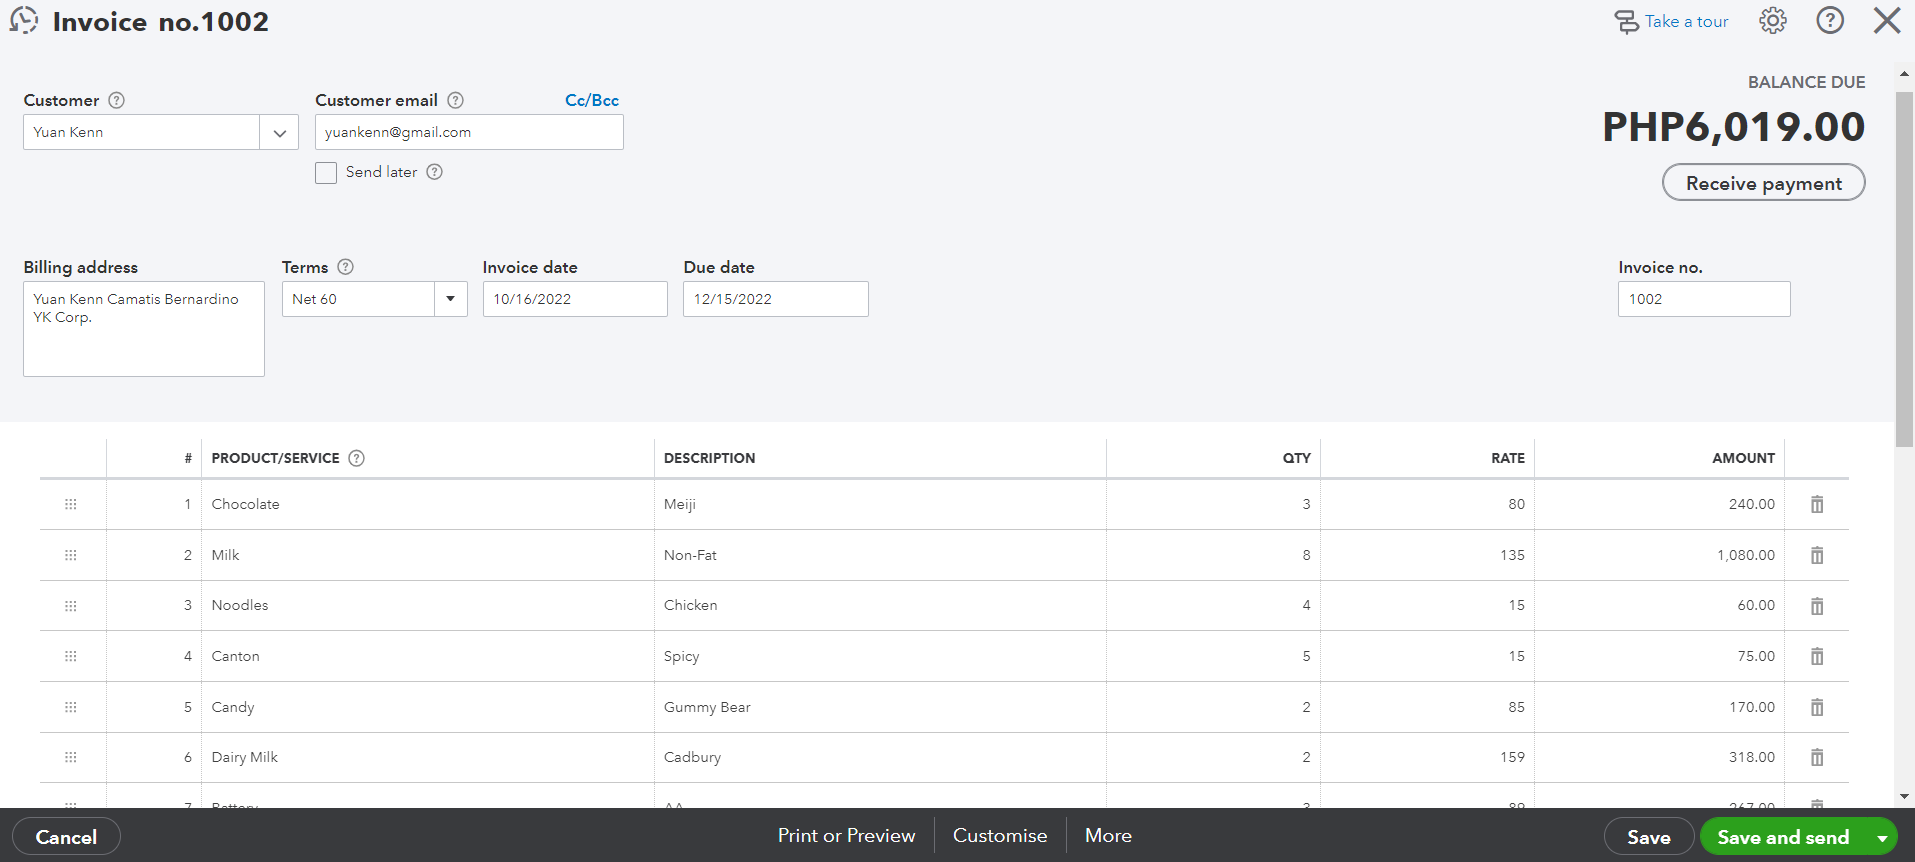Viewport: 1915px width, 862px height.
Task: Click the help question mark icon
Action: point(1829,21)
